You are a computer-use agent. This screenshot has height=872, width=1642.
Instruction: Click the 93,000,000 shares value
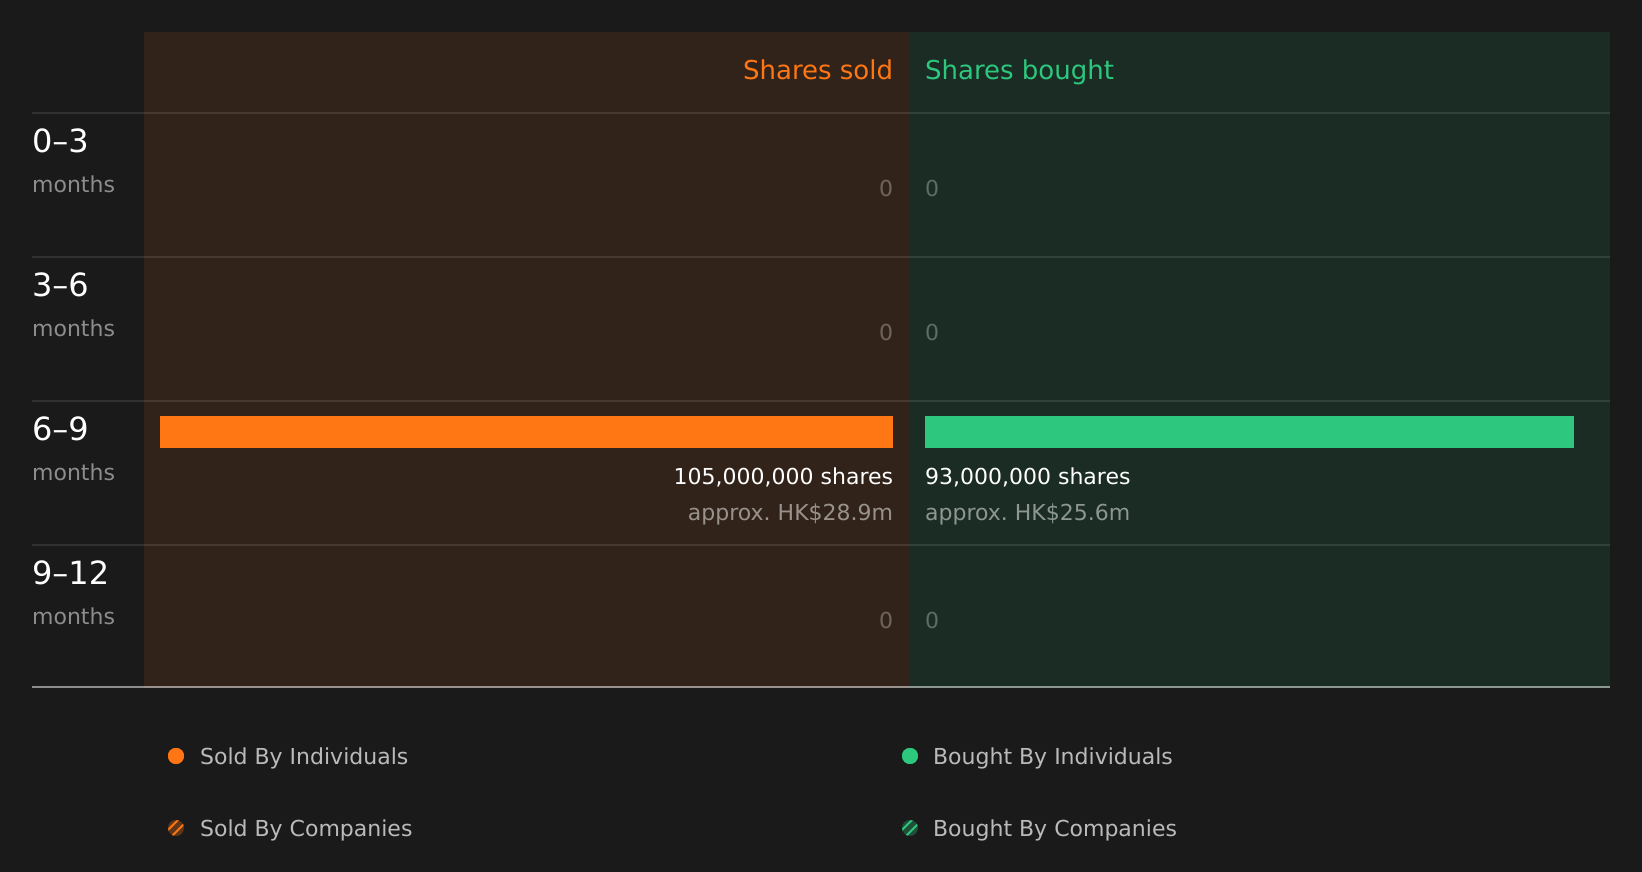(1027, 477)
